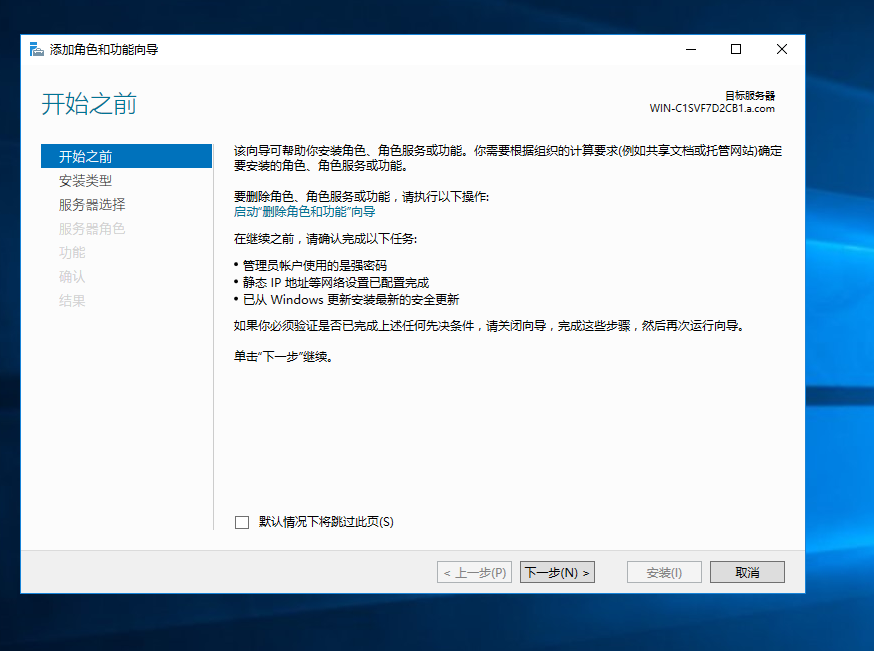Viewport: 874px width, 651px height.
Task: Click the 开始之前 page heading
Action: coord(89,104)
